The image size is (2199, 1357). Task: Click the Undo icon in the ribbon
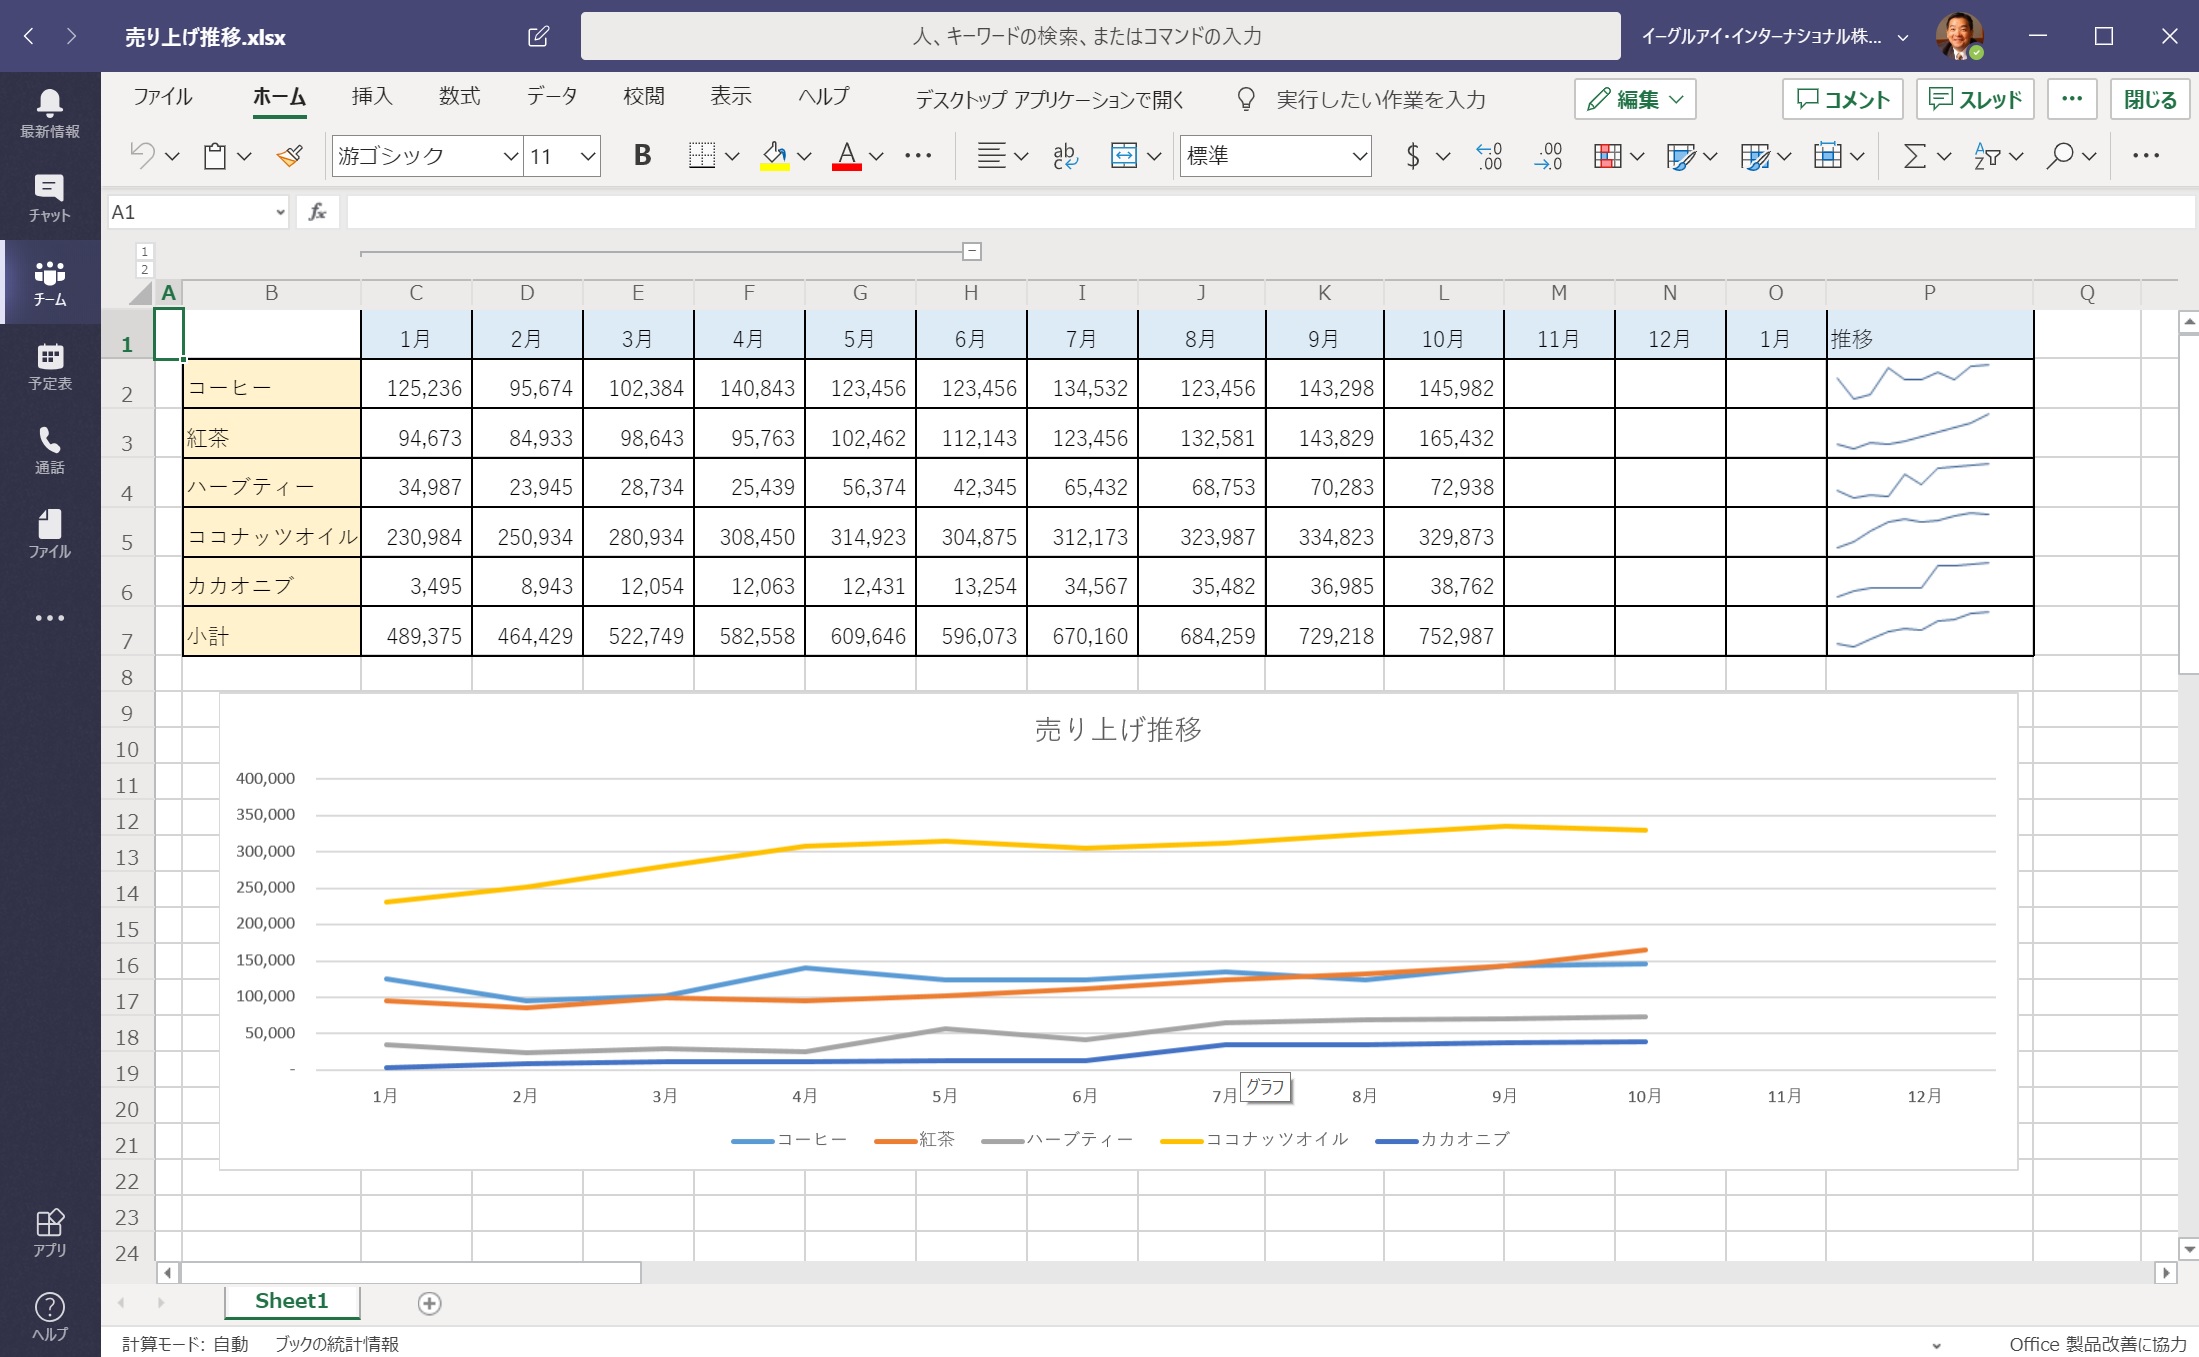[143, 155]
